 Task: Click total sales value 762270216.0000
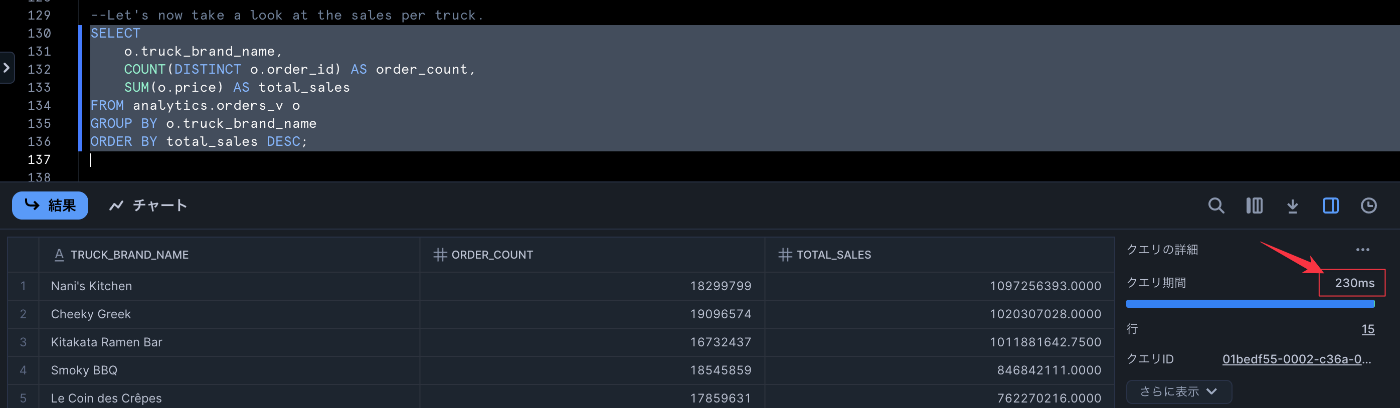point(1051,398)
